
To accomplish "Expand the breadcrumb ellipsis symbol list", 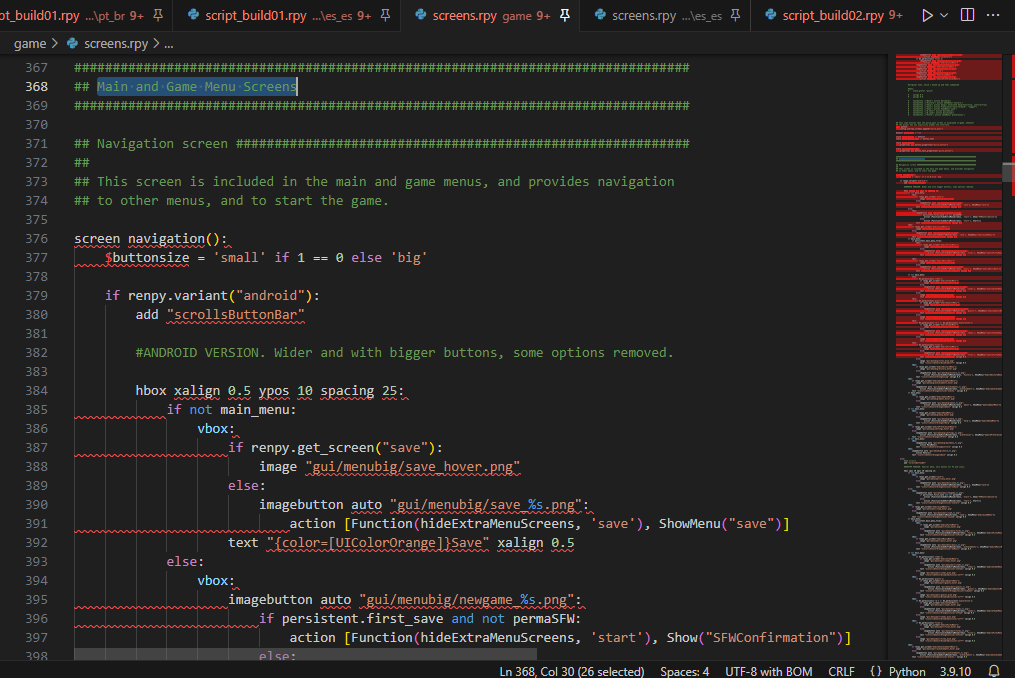I will click(x=168, y=44).
